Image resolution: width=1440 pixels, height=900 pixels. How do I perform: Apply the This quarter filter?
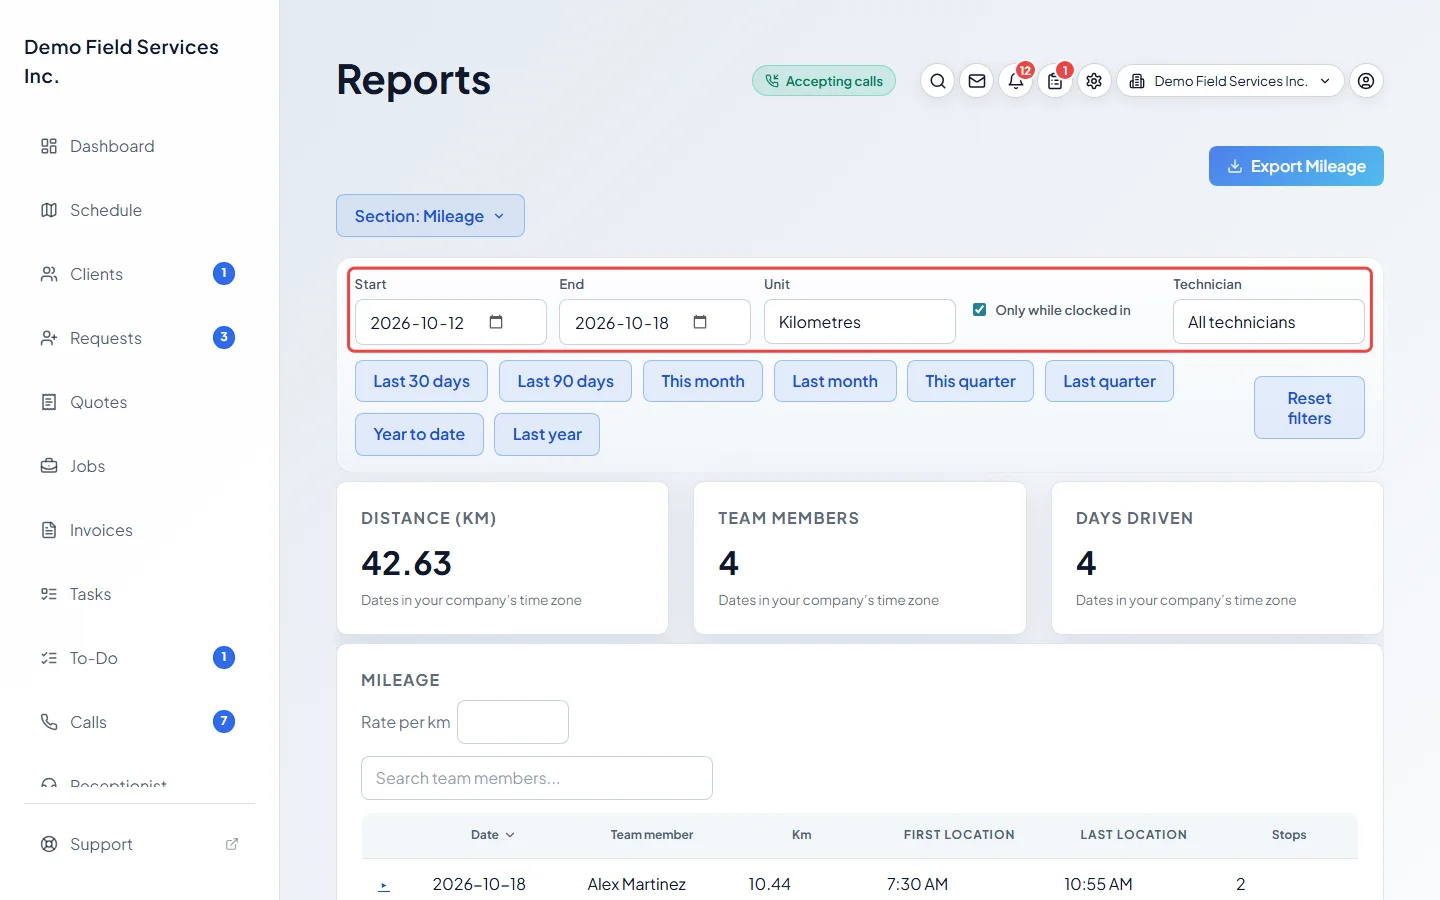click(x=970, y=381)
